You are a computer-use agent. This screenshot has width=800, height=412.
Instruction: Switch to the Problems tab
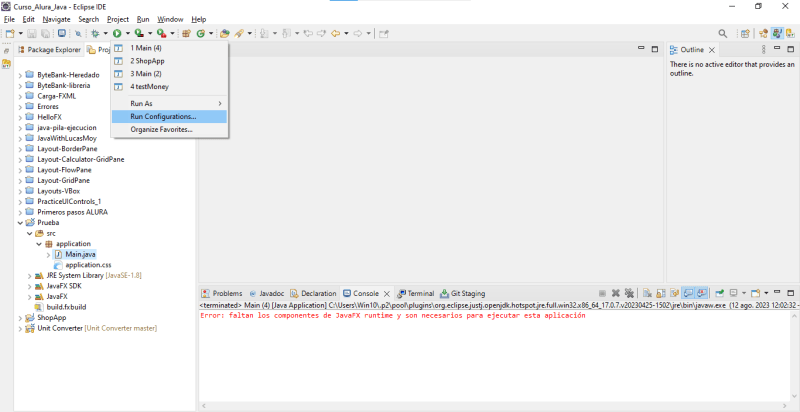tap(222, 293)
